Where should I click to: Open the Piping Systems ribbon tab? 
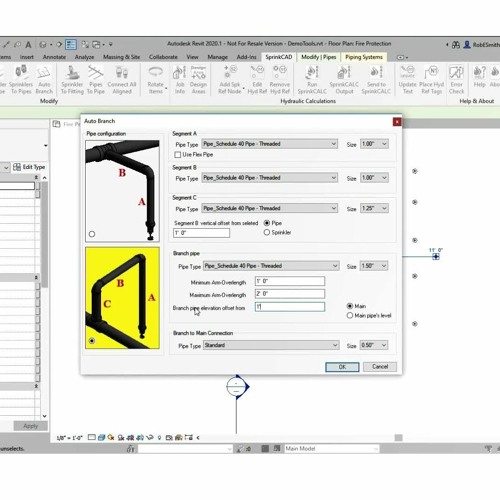pos(364,57)
